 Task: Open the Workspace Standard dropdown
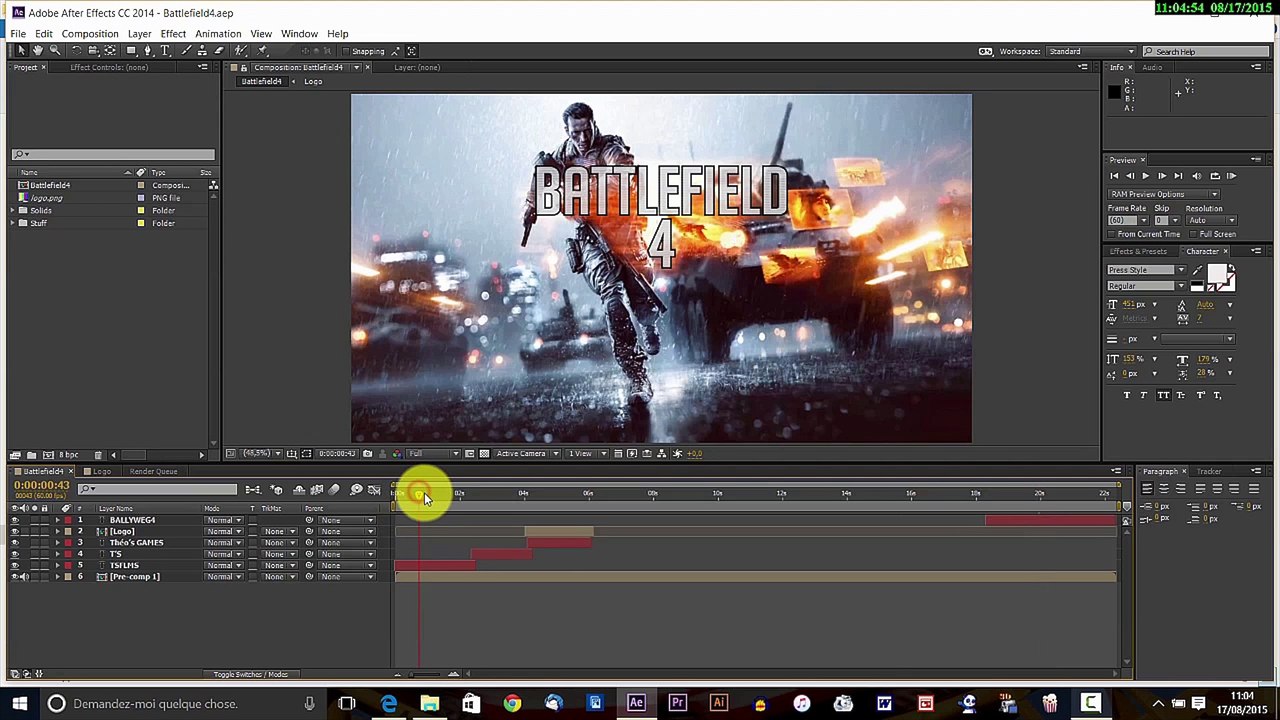pyautogui.click(x=1091, y=51)
